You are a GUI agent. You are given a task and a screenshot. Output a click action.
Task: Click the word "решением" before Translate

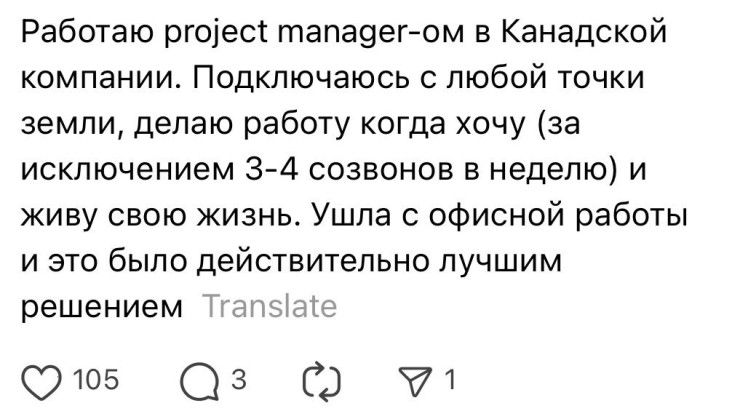101,309
